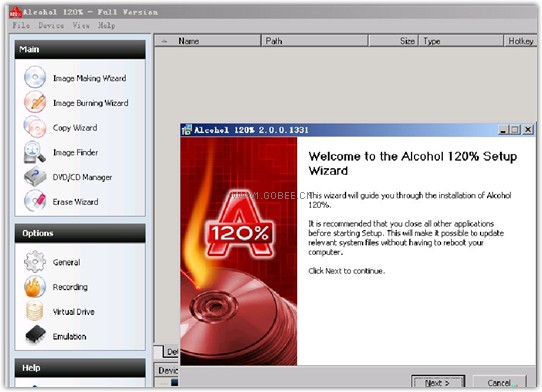Start the Erase Wizard icon
The height and width of the screenshot is (392, 542).
click(x=35, y=201)
